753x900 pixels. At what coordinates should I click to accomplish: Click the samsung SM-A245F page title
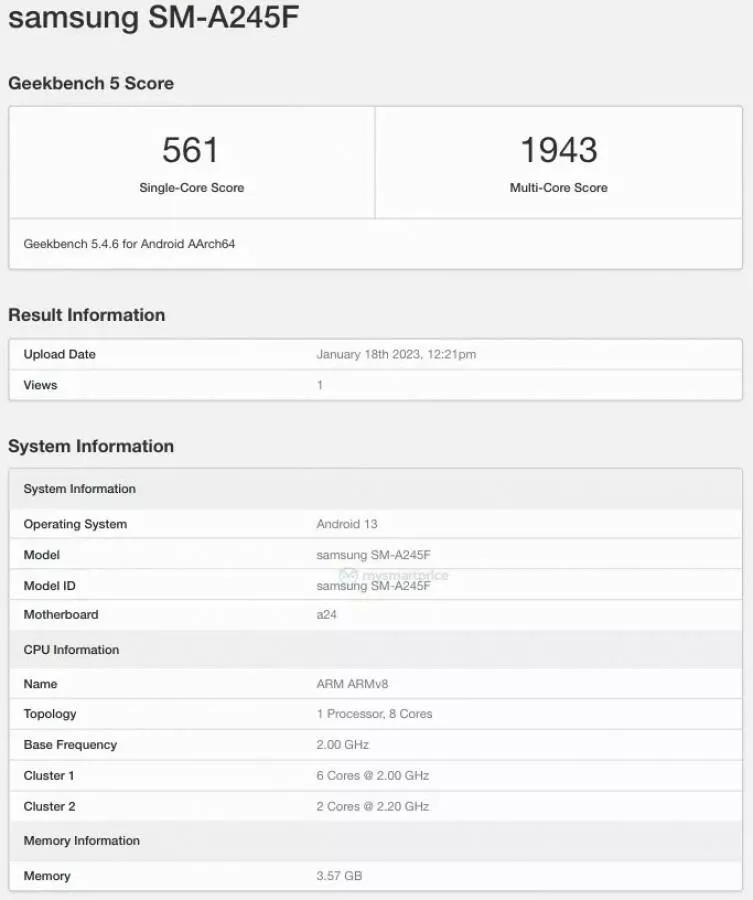pyautogui.click(x=153, y=17)
